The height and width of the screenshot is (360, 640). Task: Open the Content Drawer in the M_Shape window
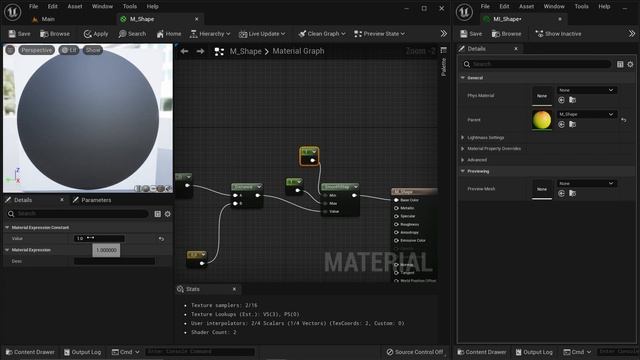coord(30,352)
